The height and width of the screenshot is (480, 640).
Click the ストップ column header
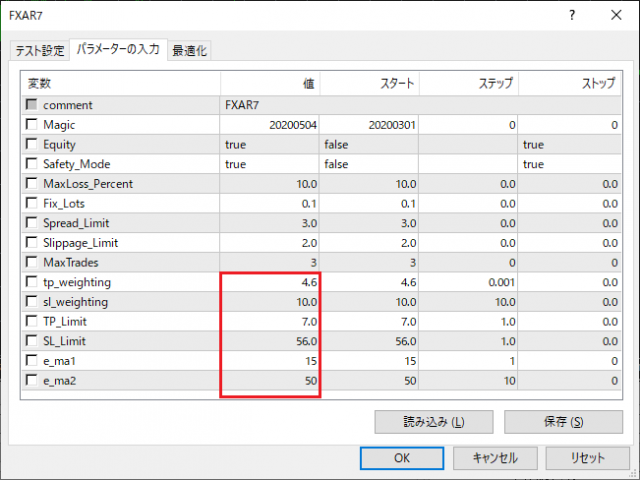tap(570, 84)
